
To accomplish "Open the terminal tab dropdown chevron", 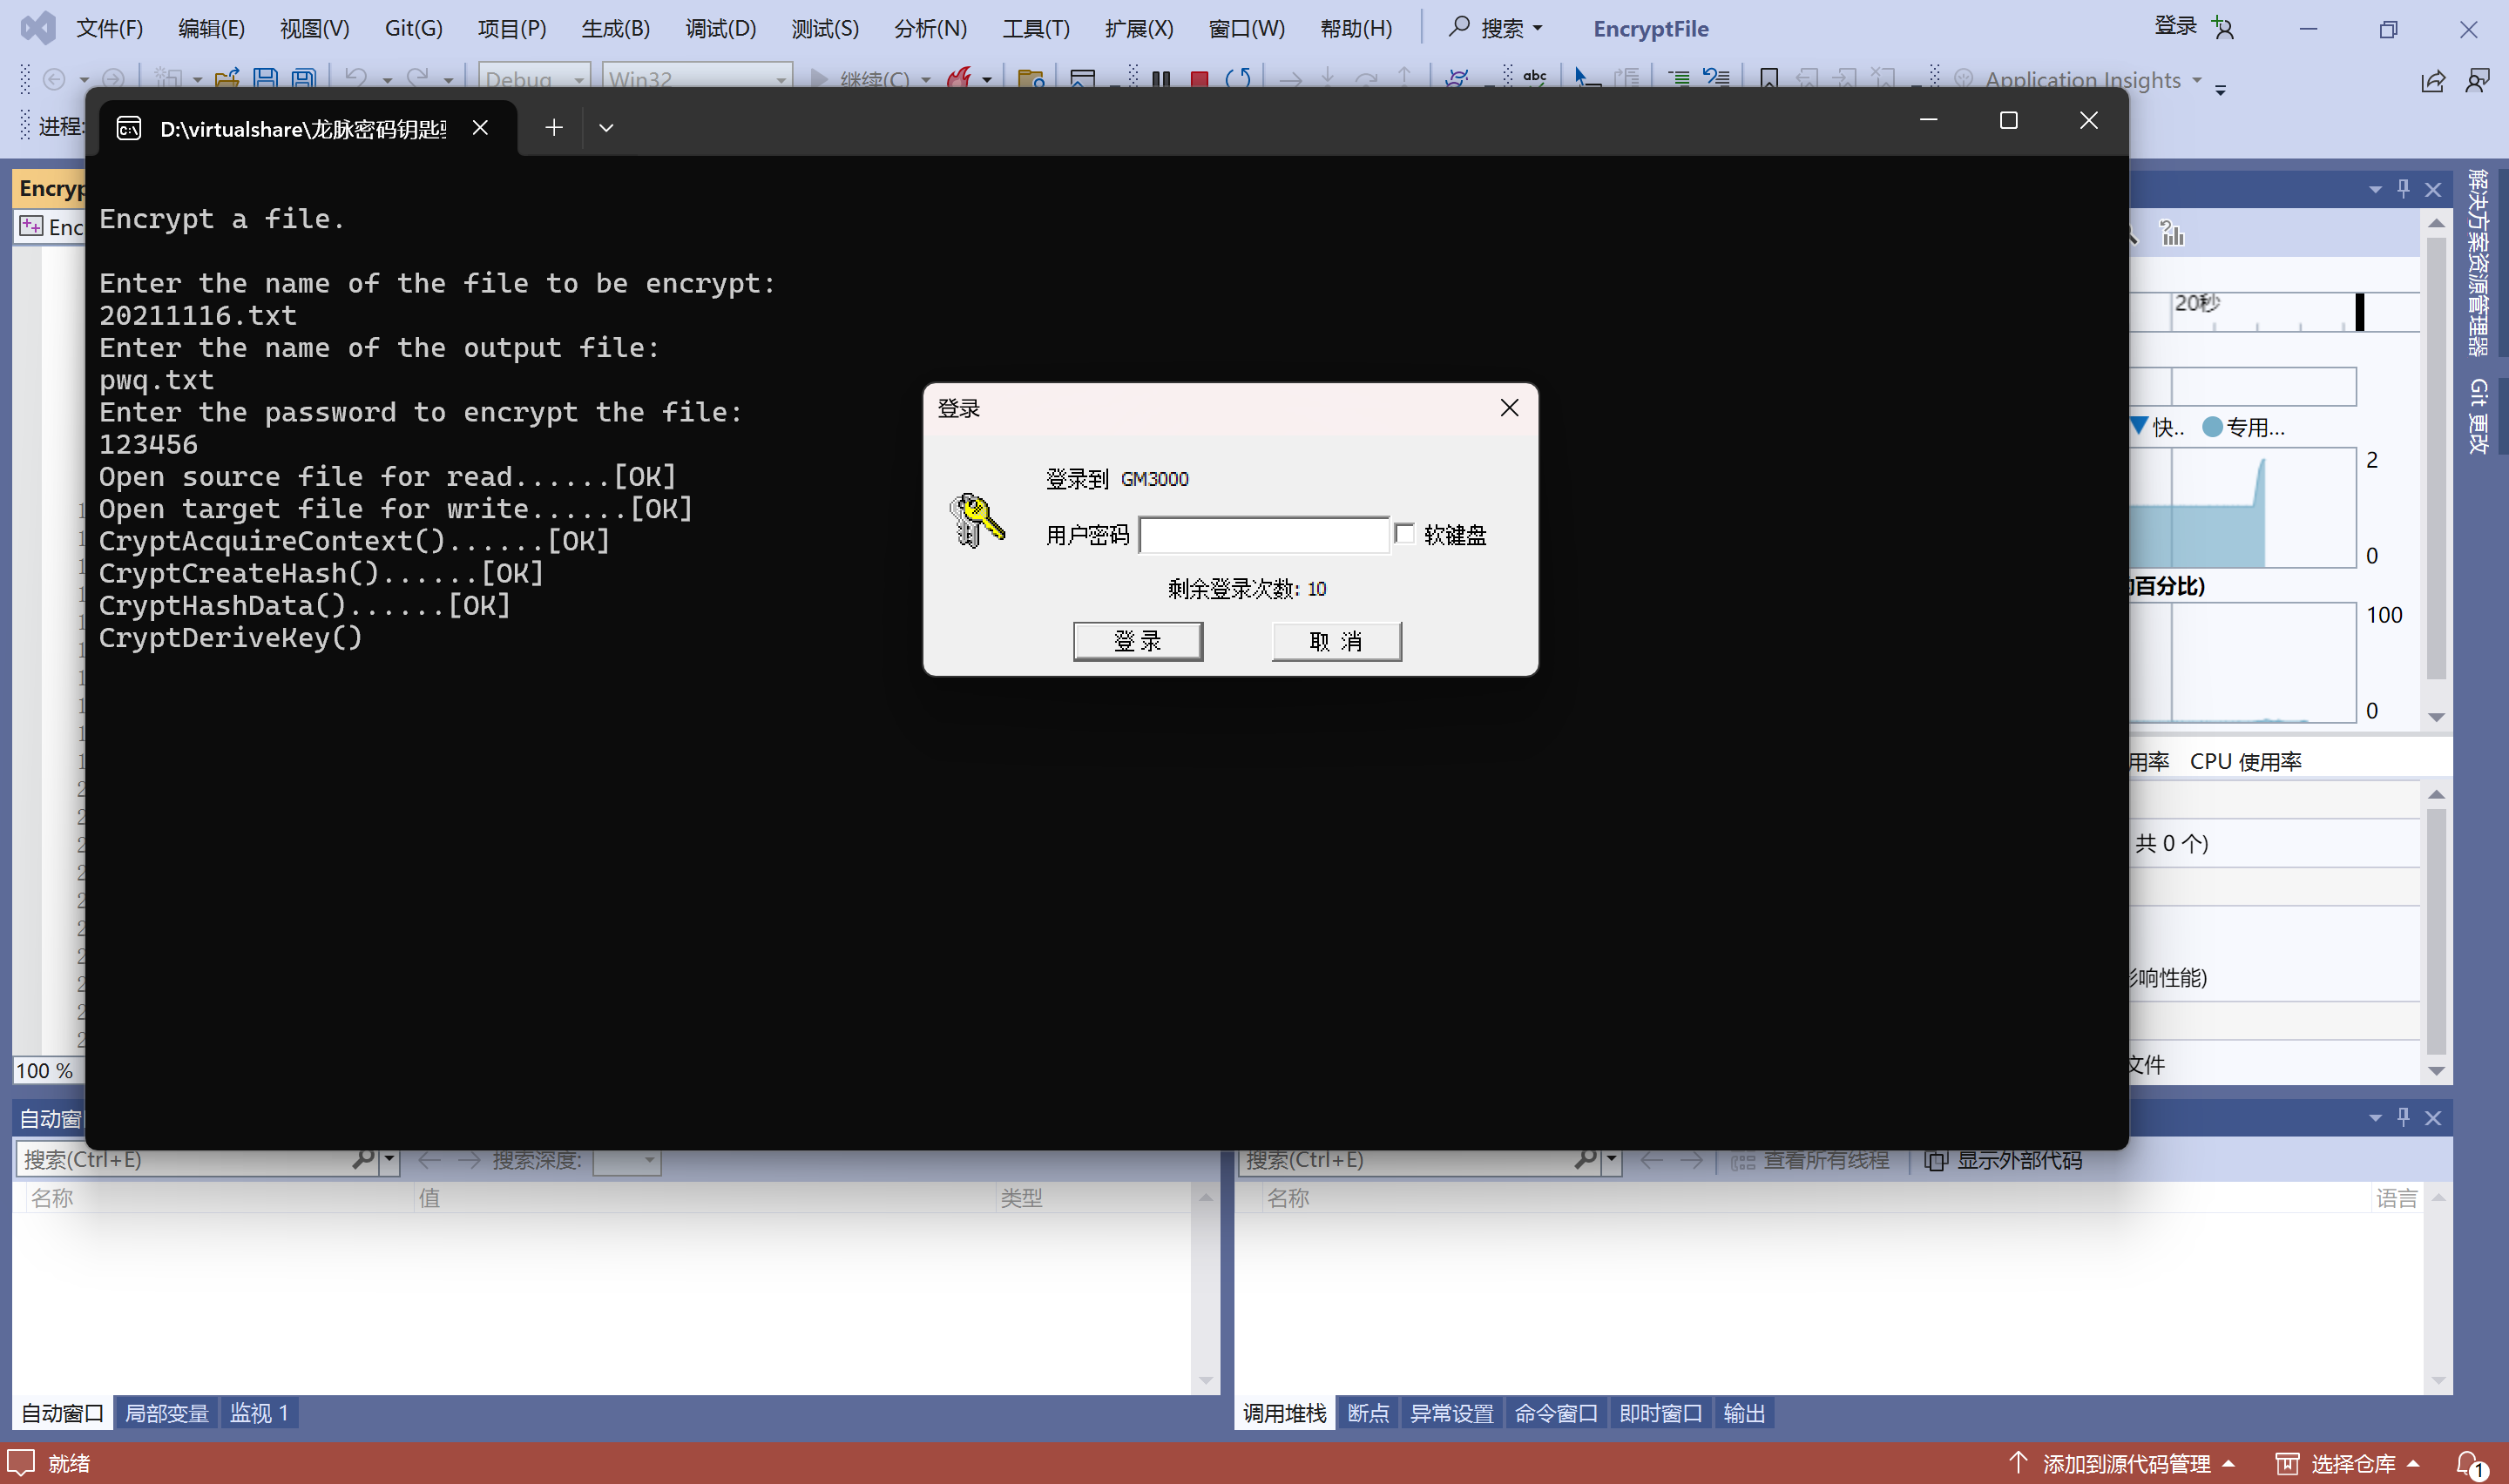I will point(606,127).
